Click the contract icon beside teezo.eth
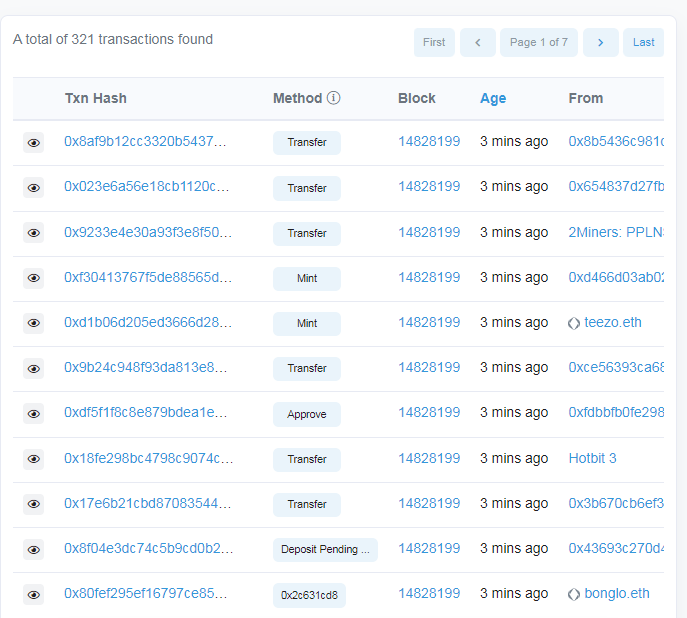The width and height of the screenshot is (687, 618). [574, 323]
